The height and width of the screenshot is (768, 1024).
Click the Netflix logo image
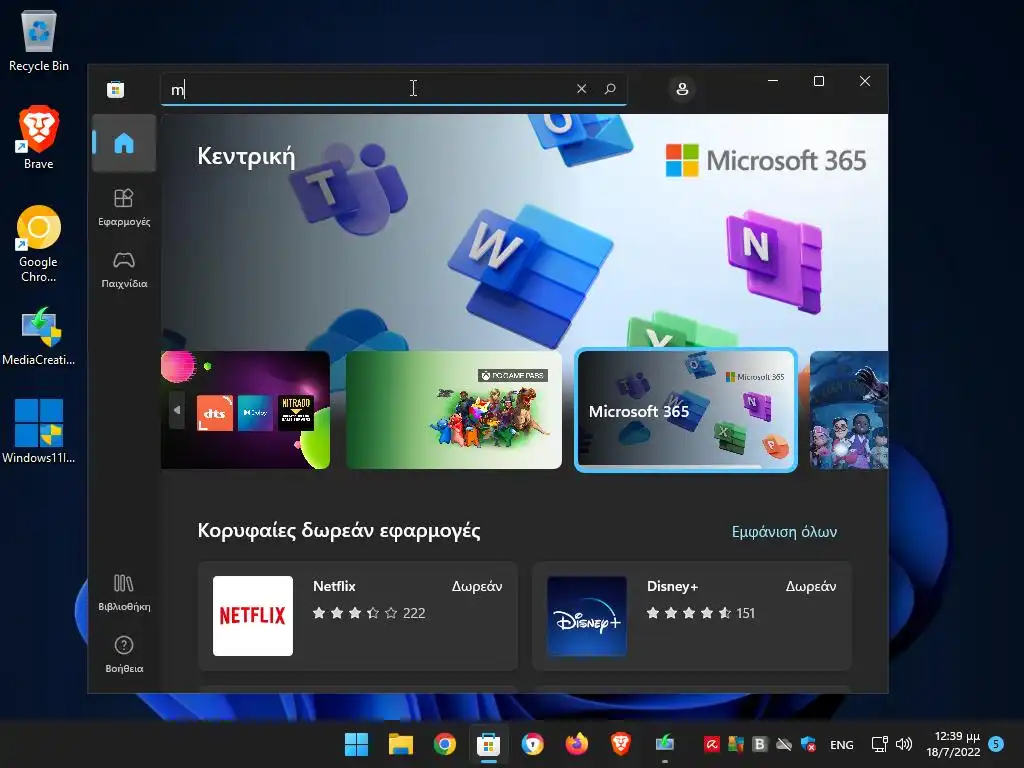[x=253, y=616]
